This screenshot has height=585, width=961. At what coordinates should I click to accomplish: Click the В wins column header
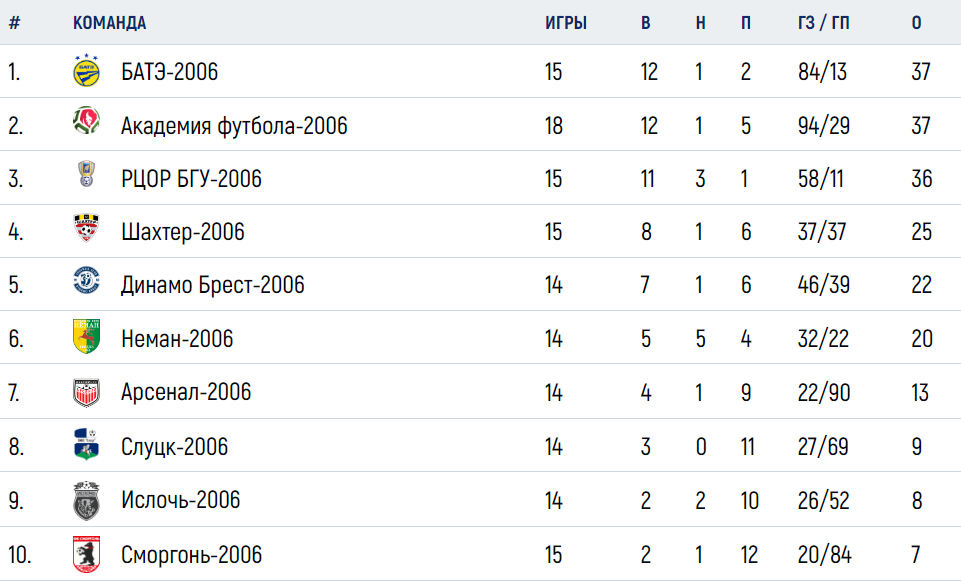645,23
